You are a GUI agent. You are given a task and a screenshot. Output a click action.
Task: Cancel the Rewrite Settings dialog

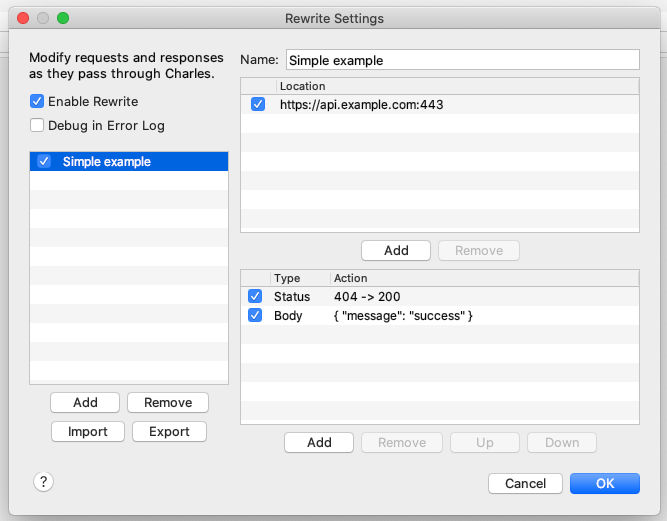click(525, 484)
